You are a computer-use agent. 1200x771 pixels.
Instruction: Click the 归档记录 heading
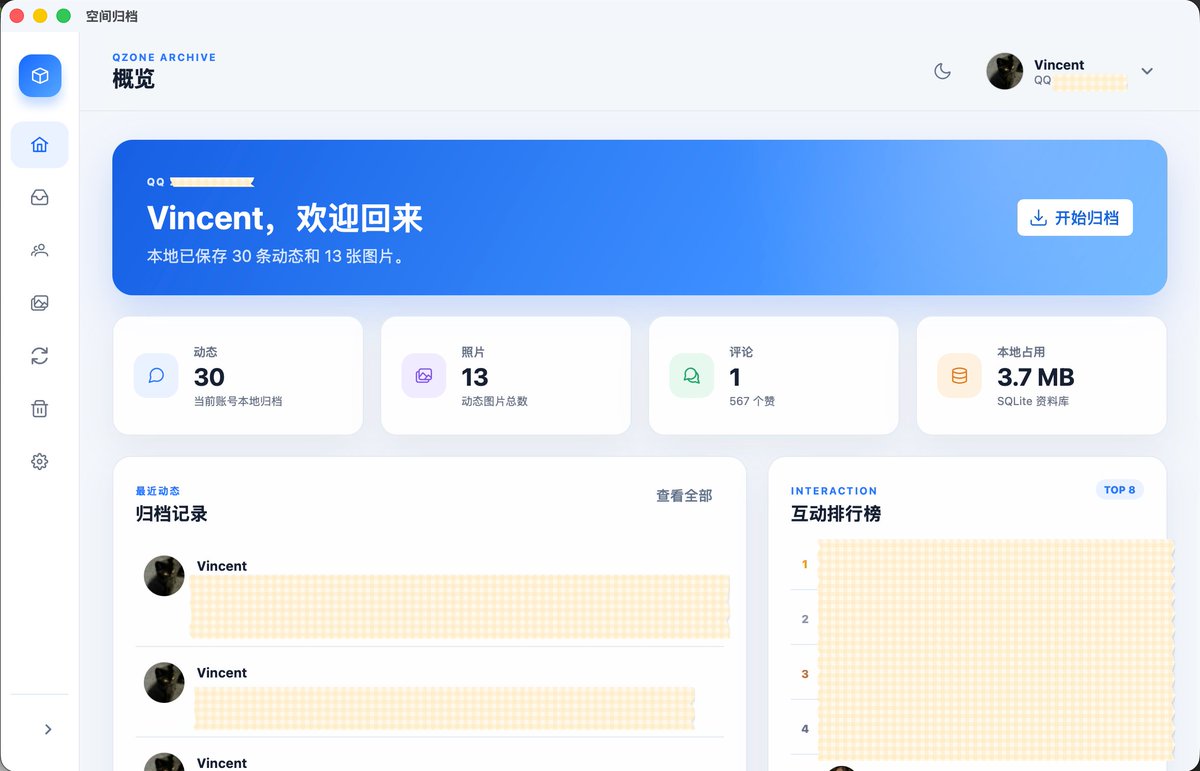[171, 514]
